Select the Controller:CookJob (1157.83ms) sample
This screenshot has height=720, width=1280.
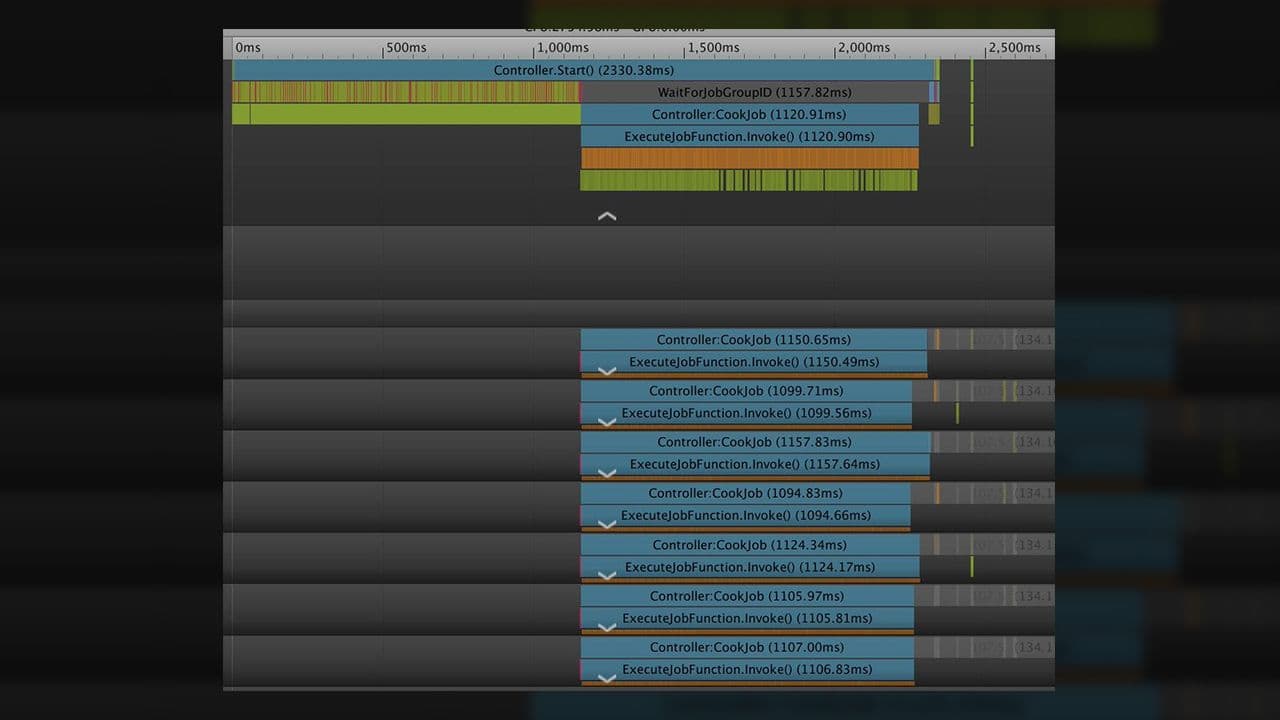[754, 442]
